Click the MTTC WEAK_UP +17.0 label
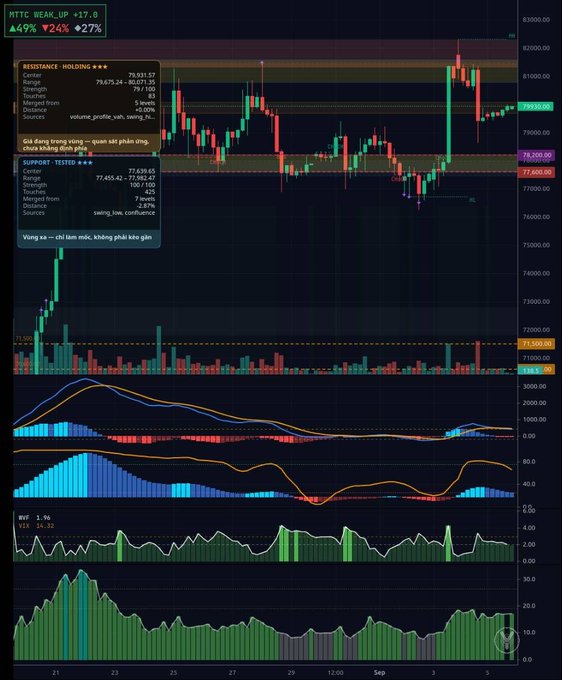The image size is (562, 680). point(53,15)
